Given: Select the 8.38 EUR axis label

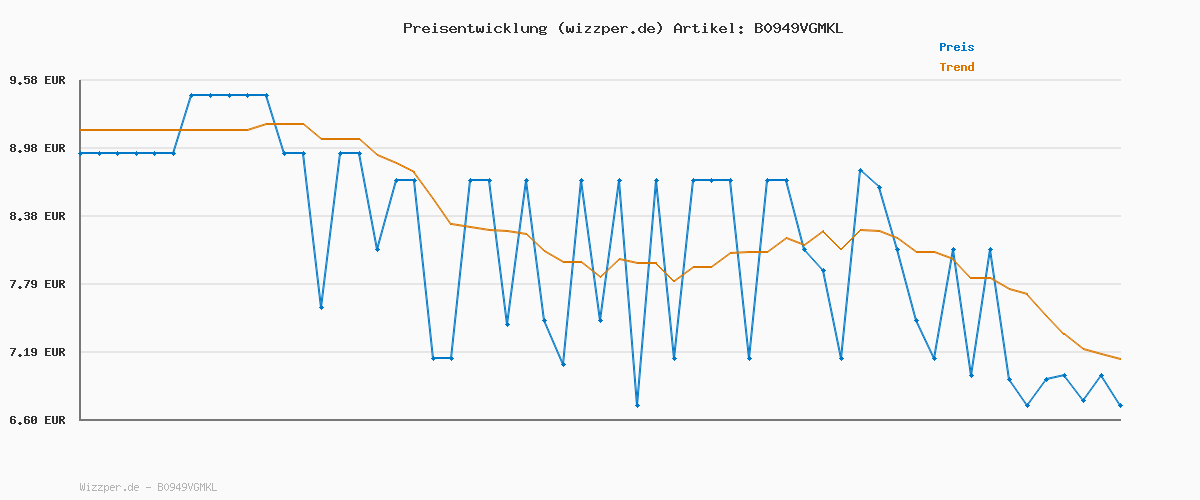Looking at the screenshot, I should point(37,216).
